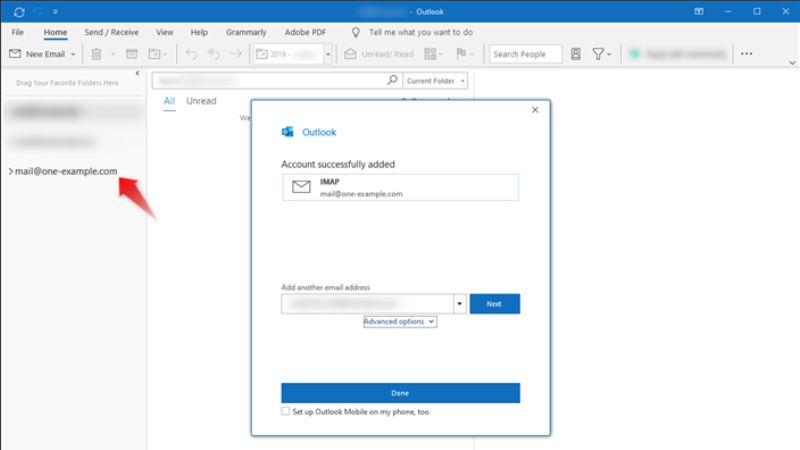The image size is (800, 450).
Task: Expand Advanced options in the dialog
Action: coord(399,321)
